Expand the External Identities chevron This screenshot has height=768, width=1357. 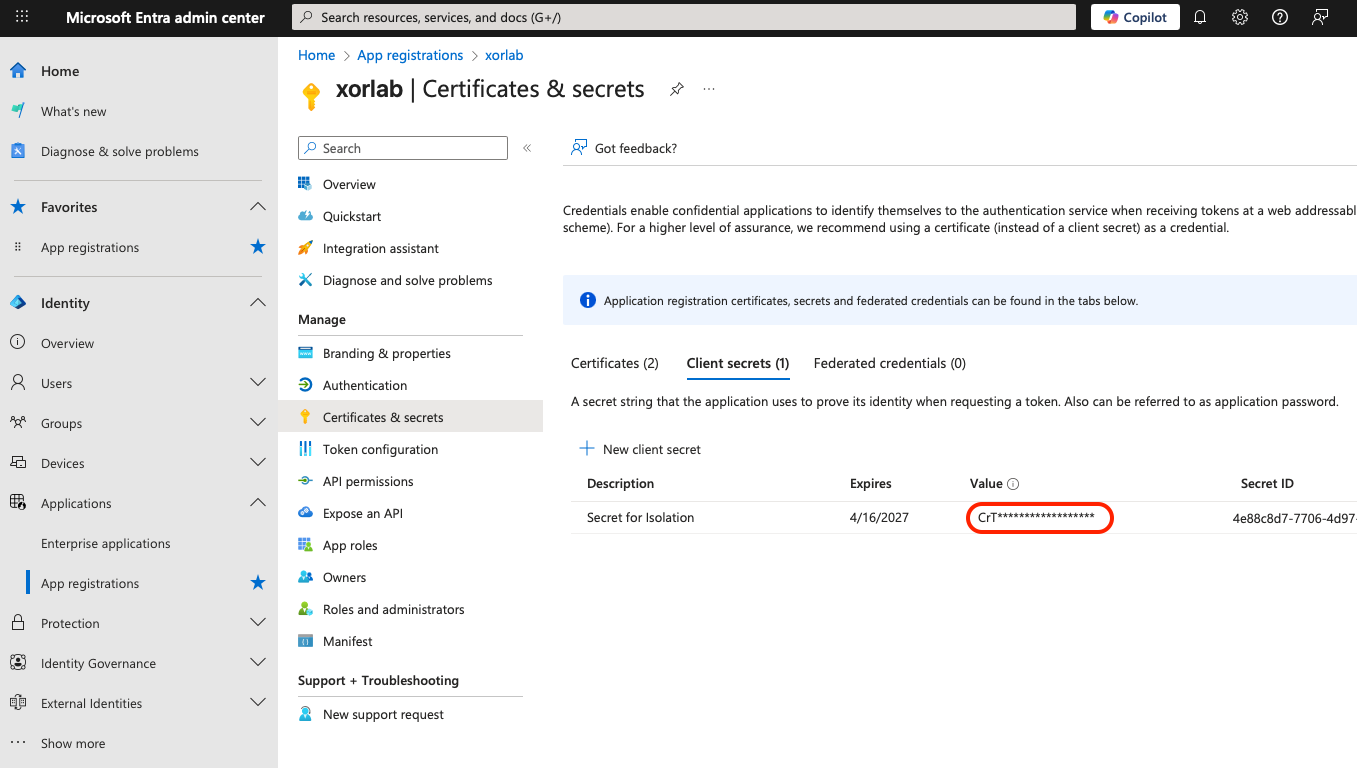258,703
